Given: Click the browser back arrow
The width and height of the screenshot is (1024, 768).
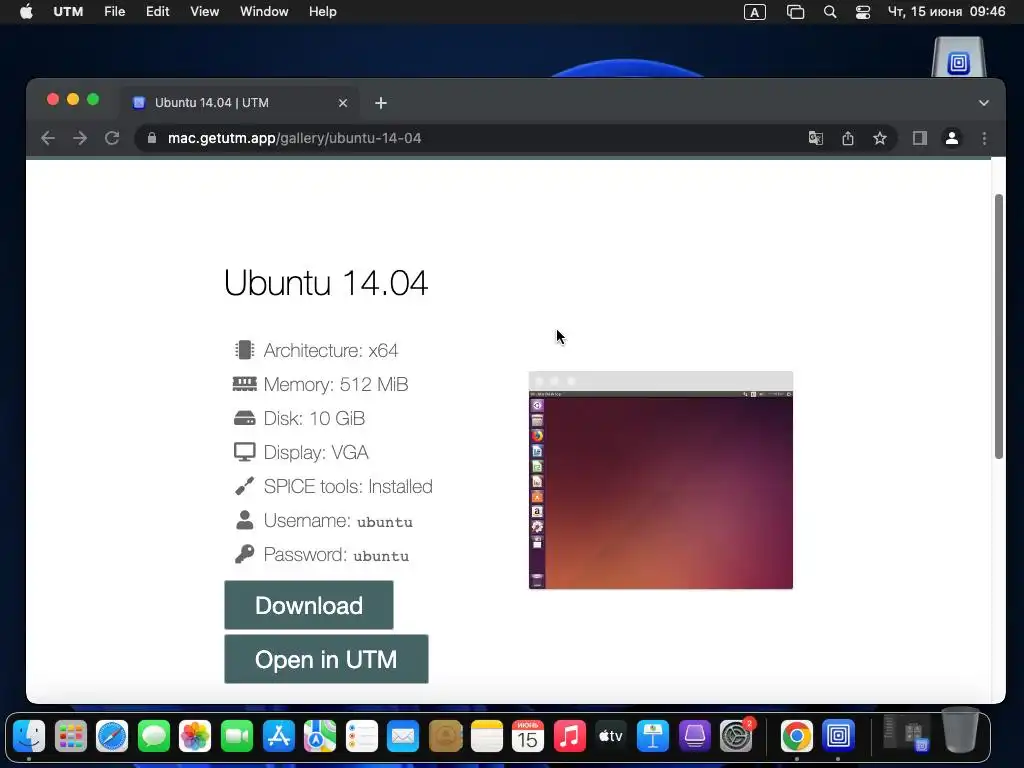Looking at the screenshot, I should click(48, 138).
